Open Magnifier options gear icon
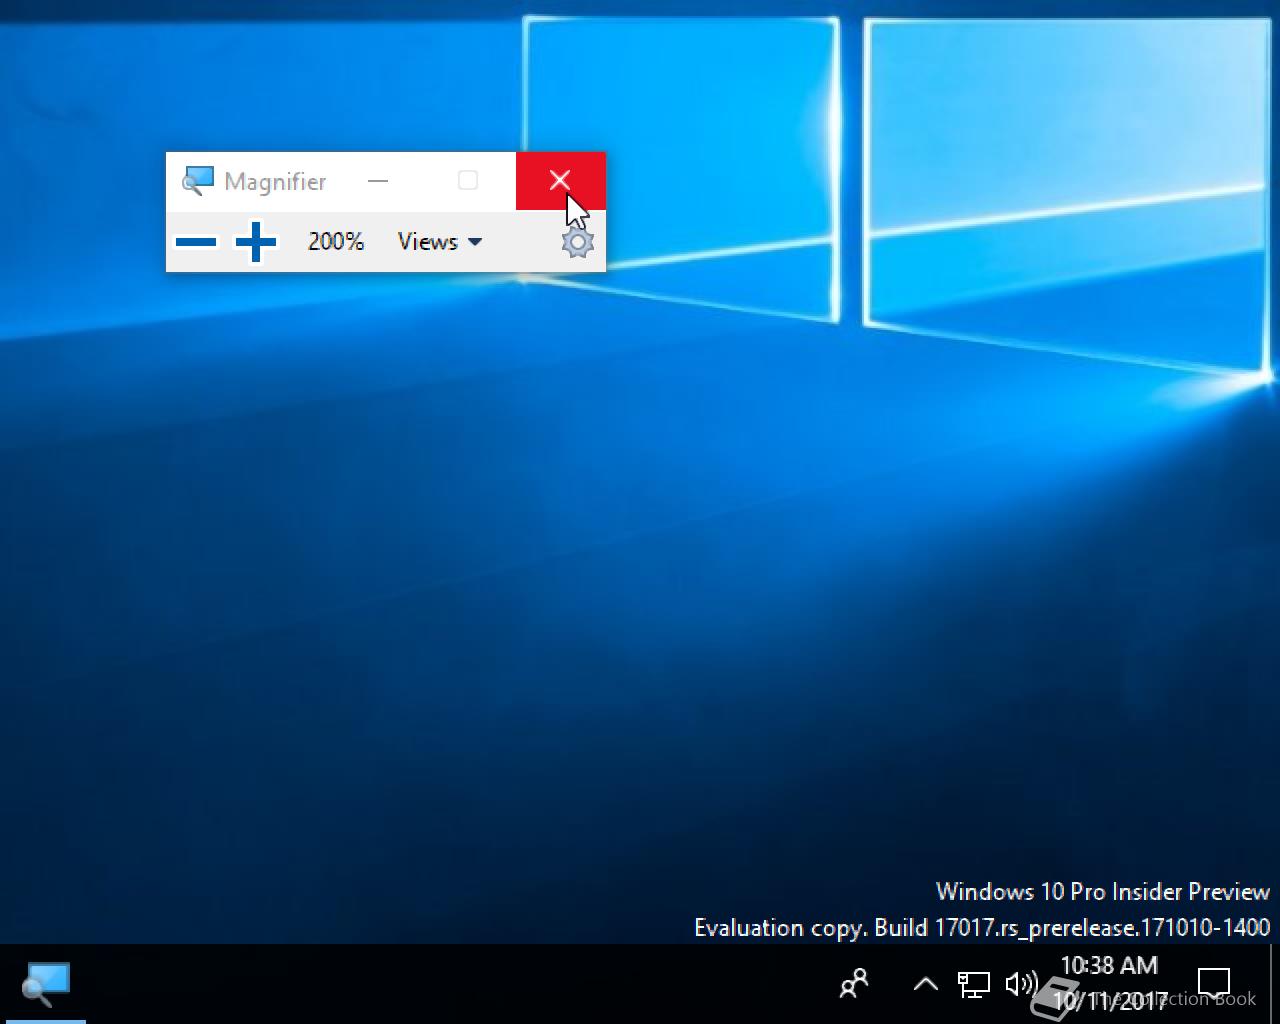1280x1024 pixels. pyautogui.click(x=577, y=242)
